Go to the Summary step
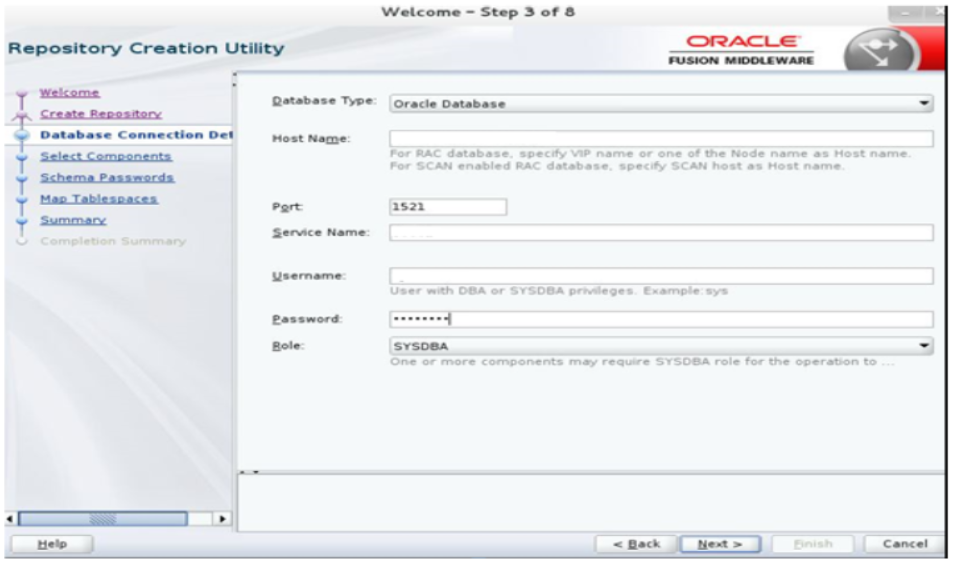Screen dimensions: 955x566 click(x=73, y=220)
